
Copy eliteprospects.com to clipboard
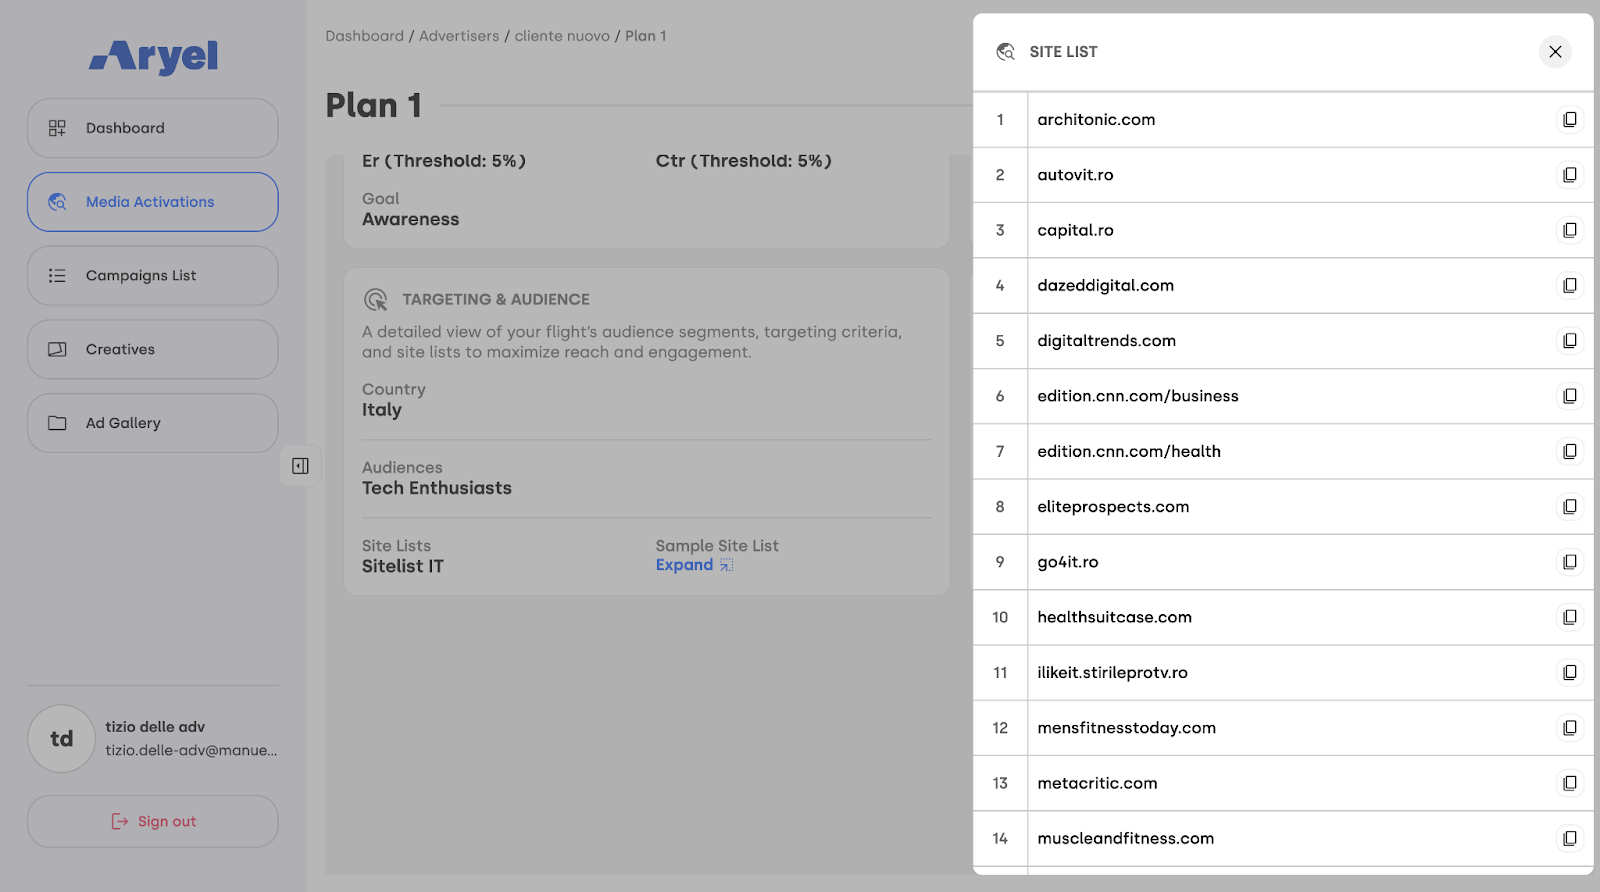pyautogui.click(x=1570, y=507)
